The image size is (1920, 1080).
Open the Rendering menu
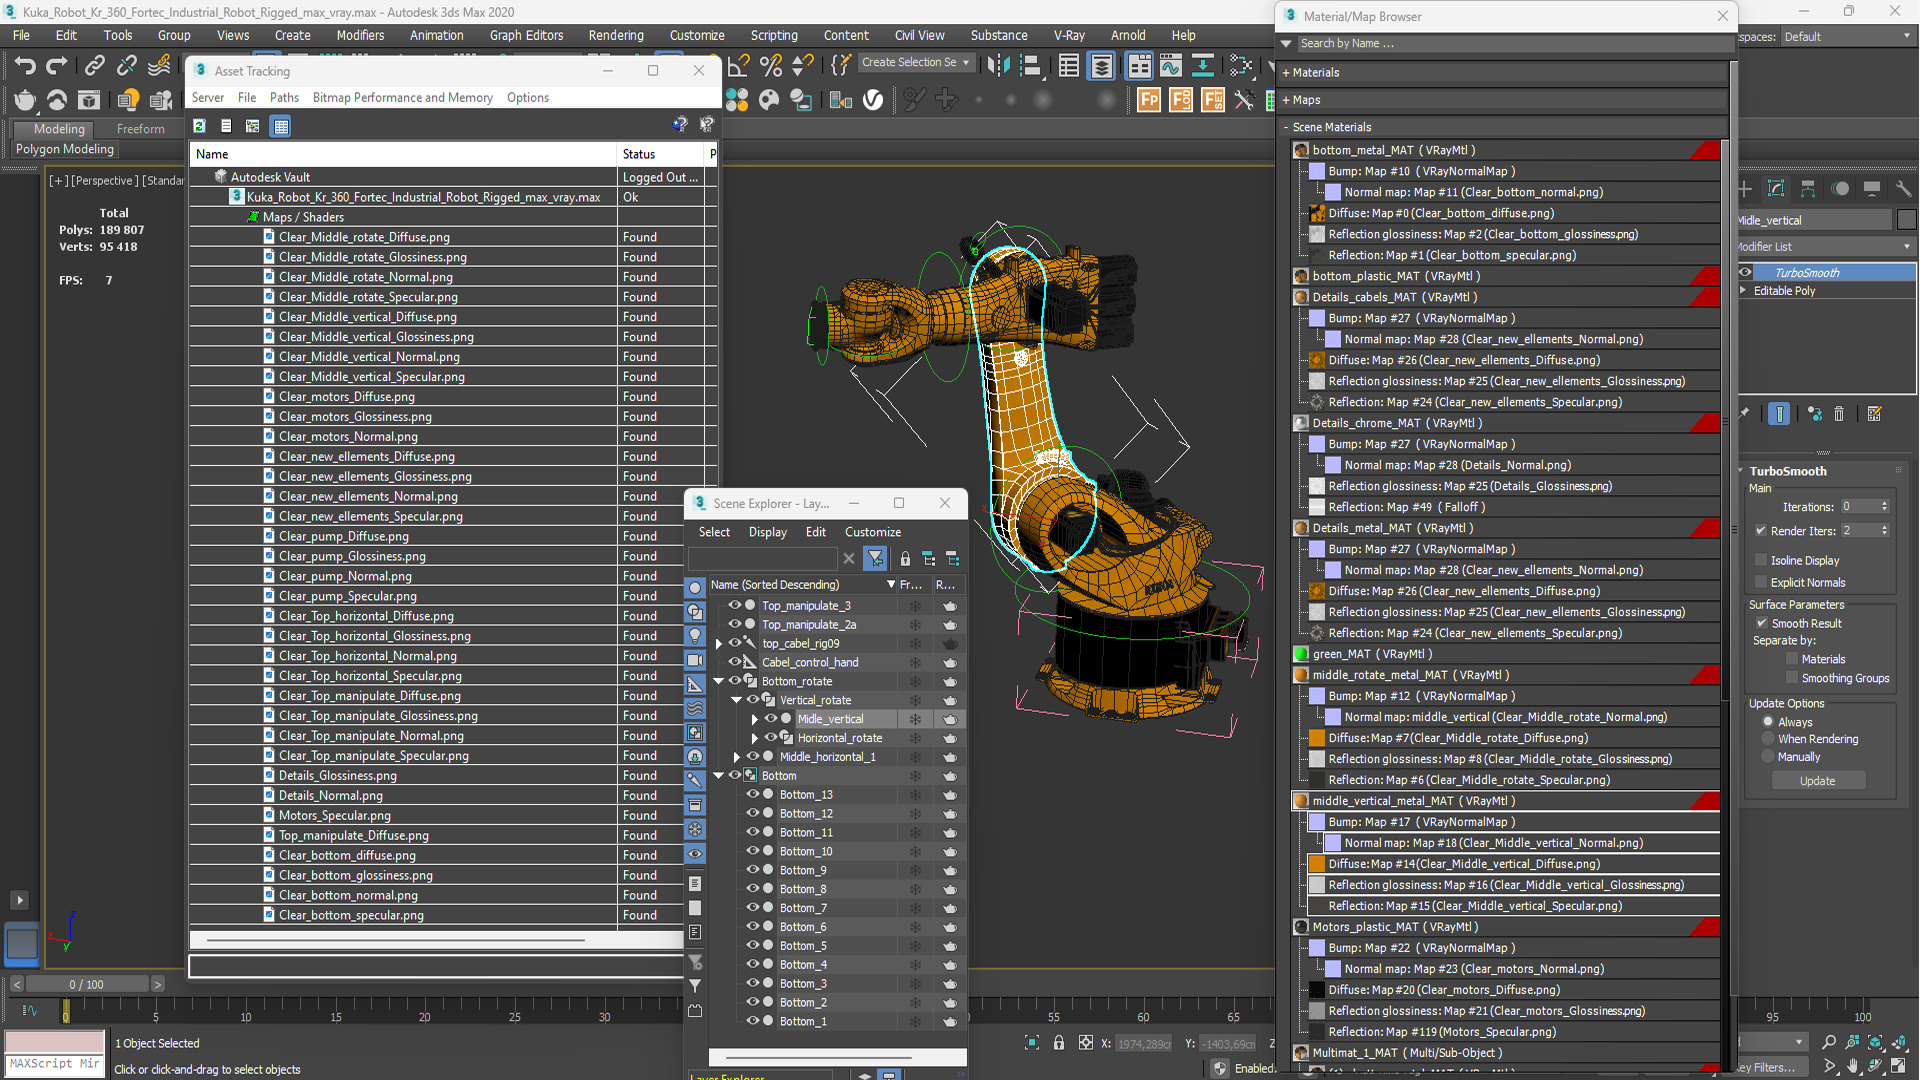point(616,35)
